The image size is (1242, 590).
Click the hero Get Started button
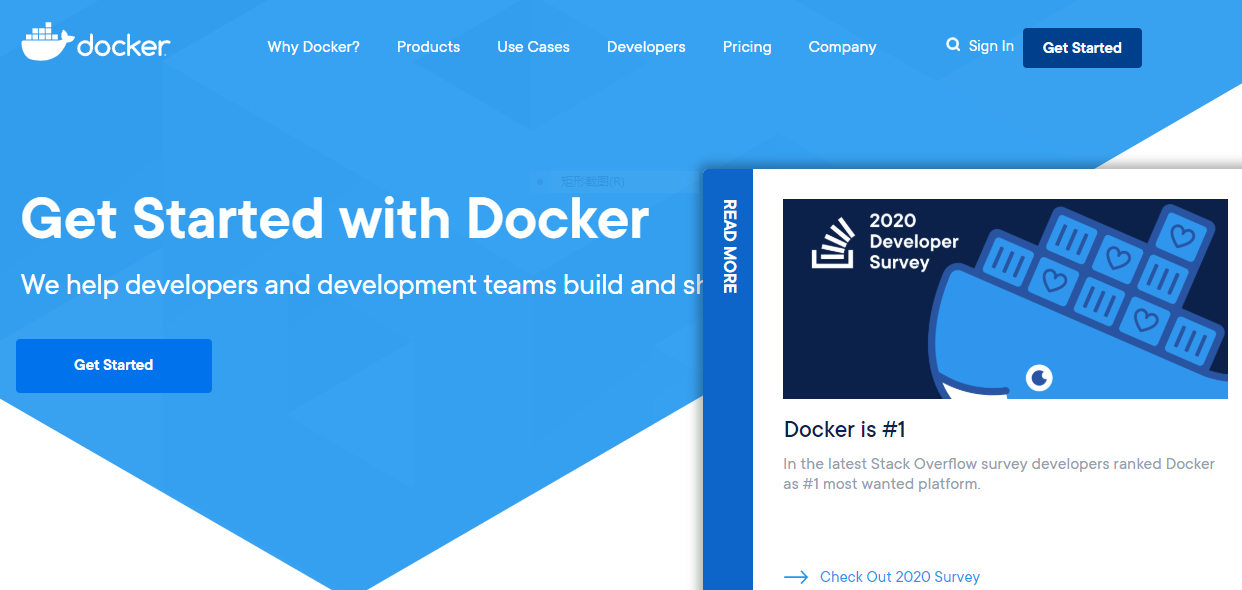[x=113, y=365]
